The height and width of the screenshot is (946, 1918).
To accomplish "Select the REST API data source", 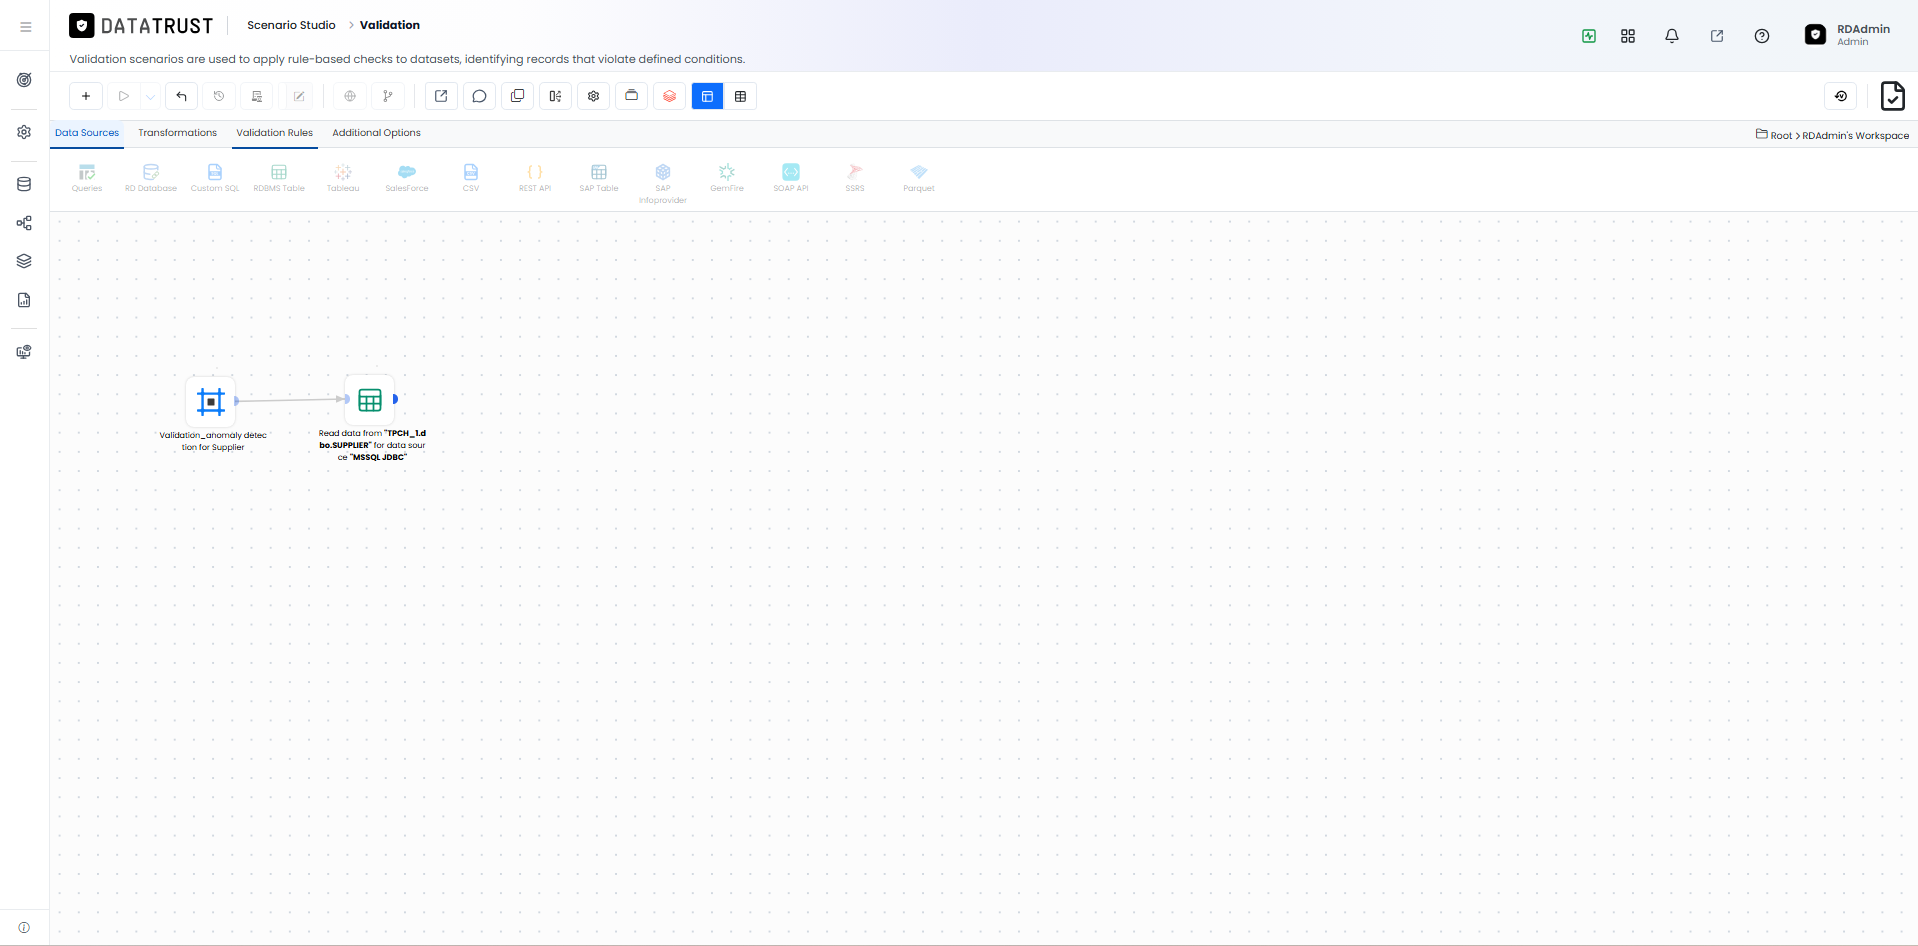I will (x=535, y=178).
